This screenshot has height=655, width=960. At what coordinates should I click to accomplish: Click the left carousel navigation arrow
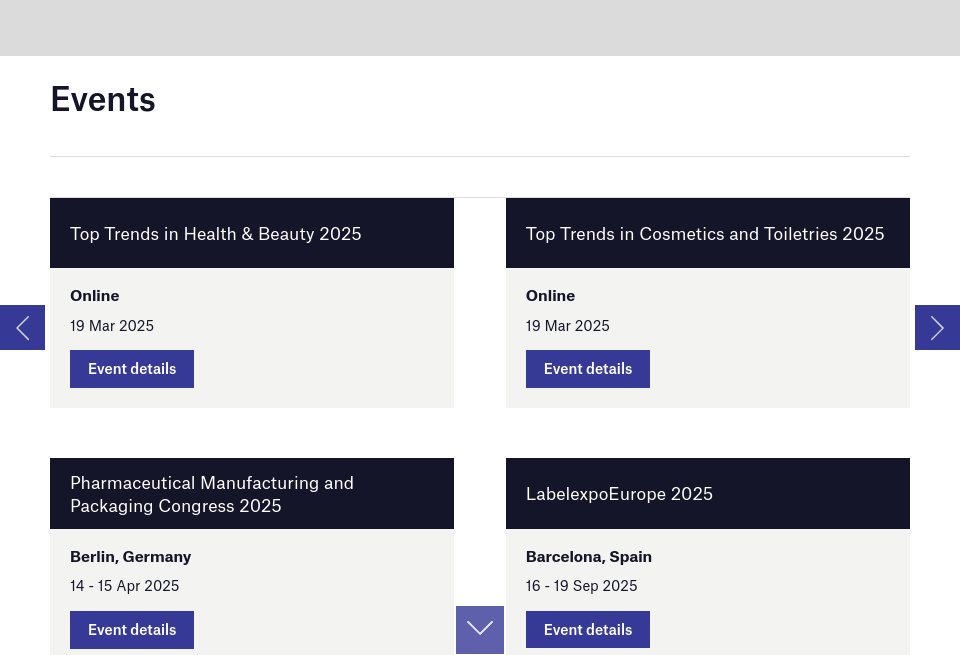click(x=22, y=327)
